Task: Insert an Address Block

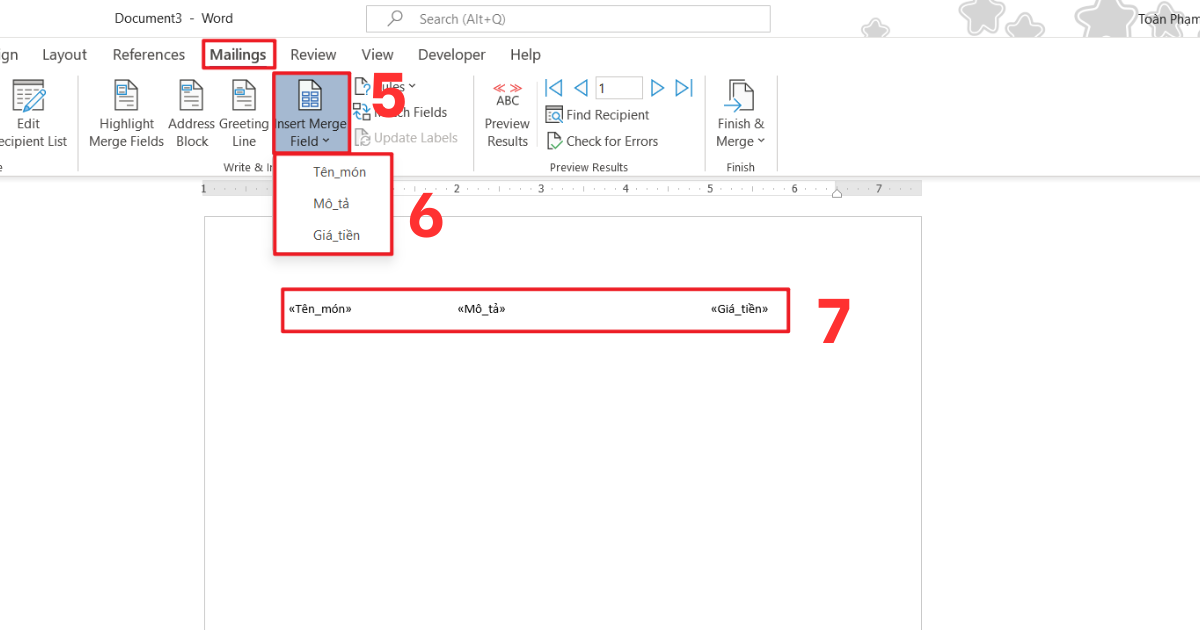Action: coord(191,114)
